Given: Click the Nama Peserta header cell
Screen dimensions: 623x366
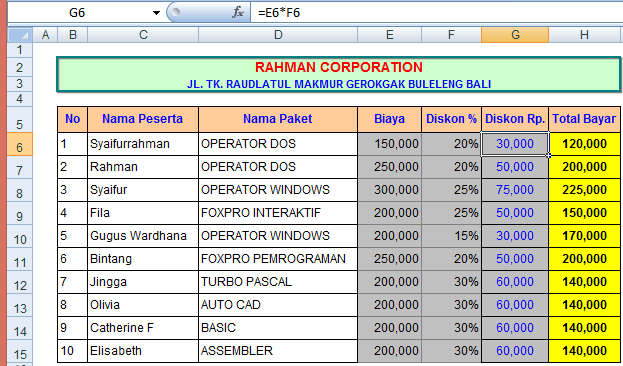Looking at the screenshot, I should tap(143, 119).
